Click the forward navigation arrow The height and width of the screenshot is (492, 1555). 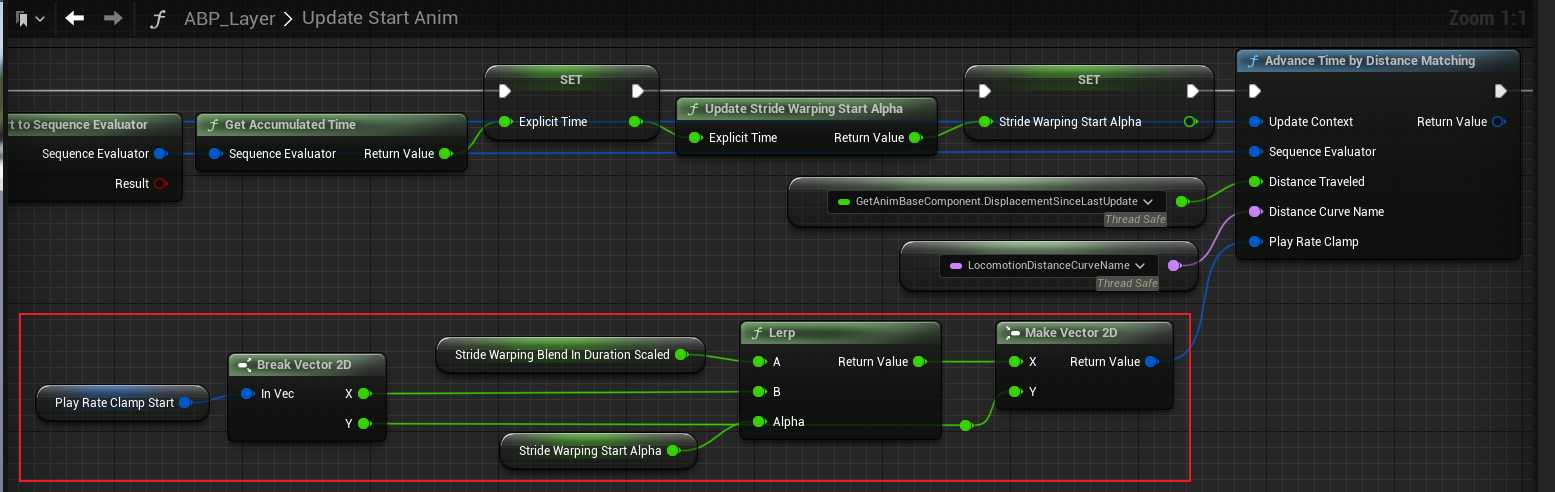[113, 18]
